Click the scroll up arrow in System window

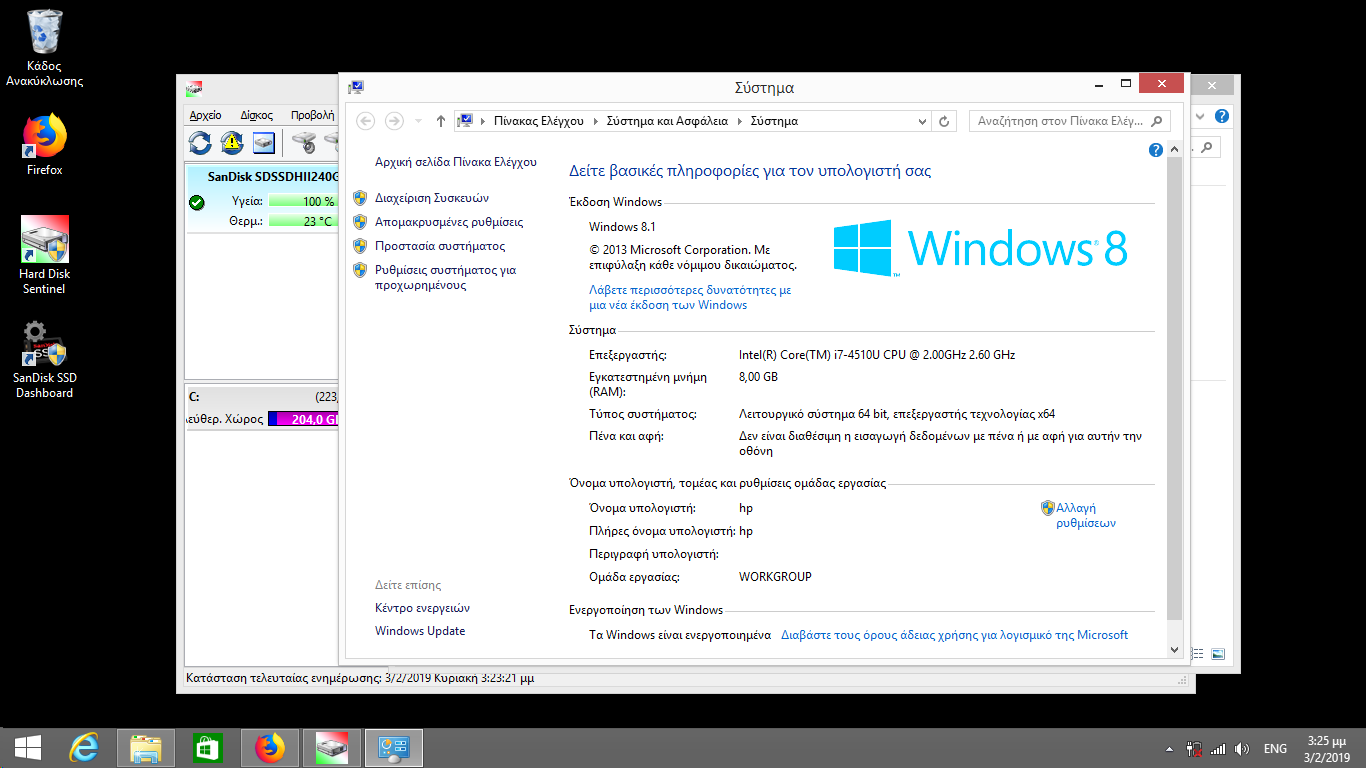point(1175,149)
